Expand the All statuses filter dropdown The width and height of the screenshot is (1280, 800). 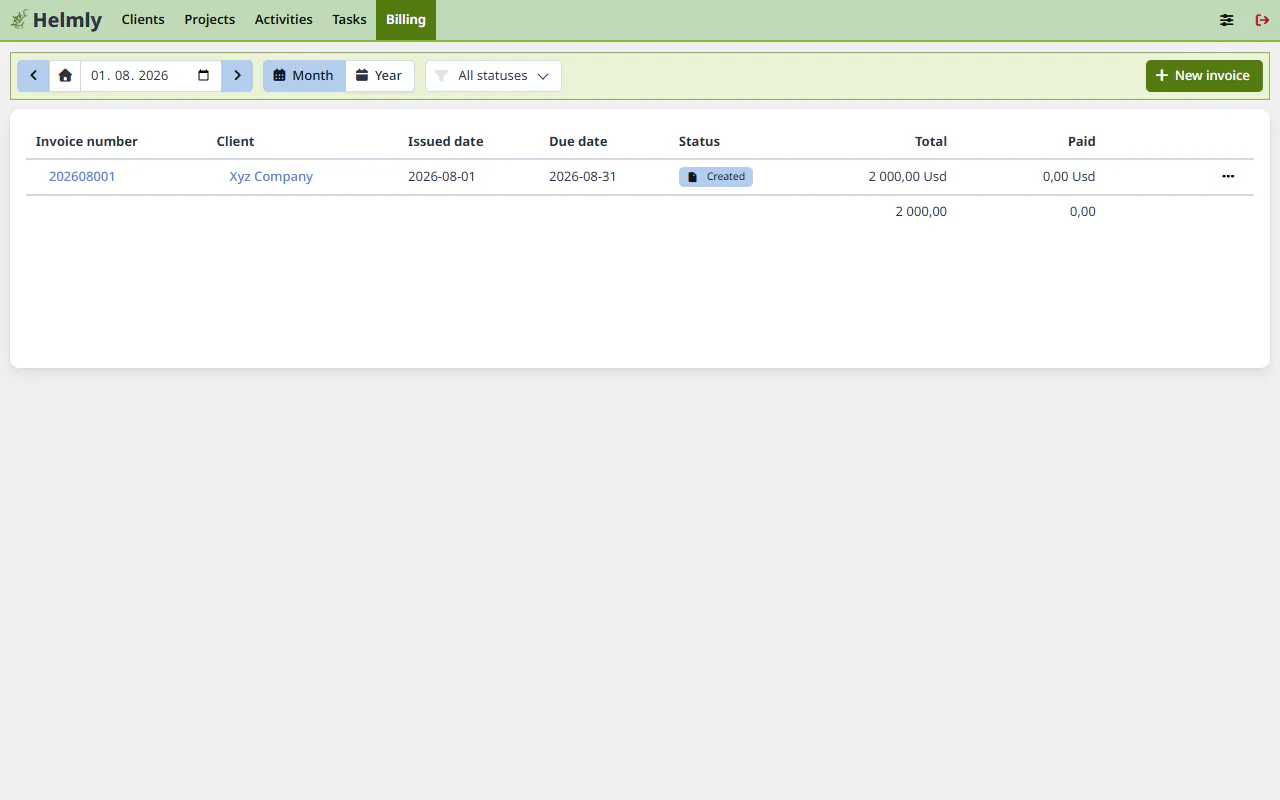pos(493,76)
